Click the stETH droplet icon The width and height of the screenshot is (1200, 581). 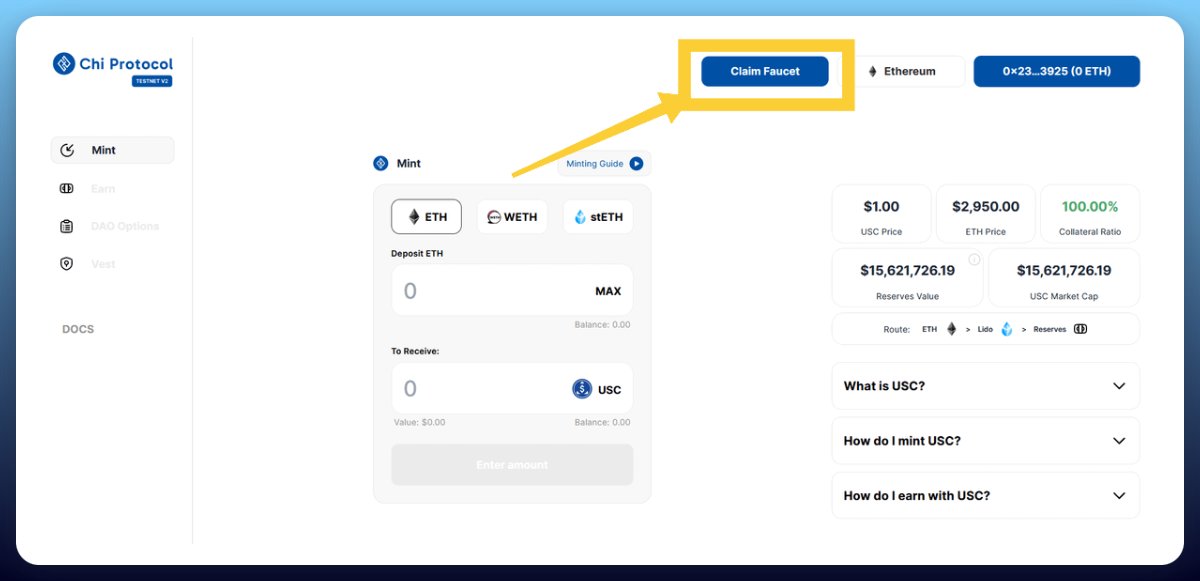pos(580,217)
